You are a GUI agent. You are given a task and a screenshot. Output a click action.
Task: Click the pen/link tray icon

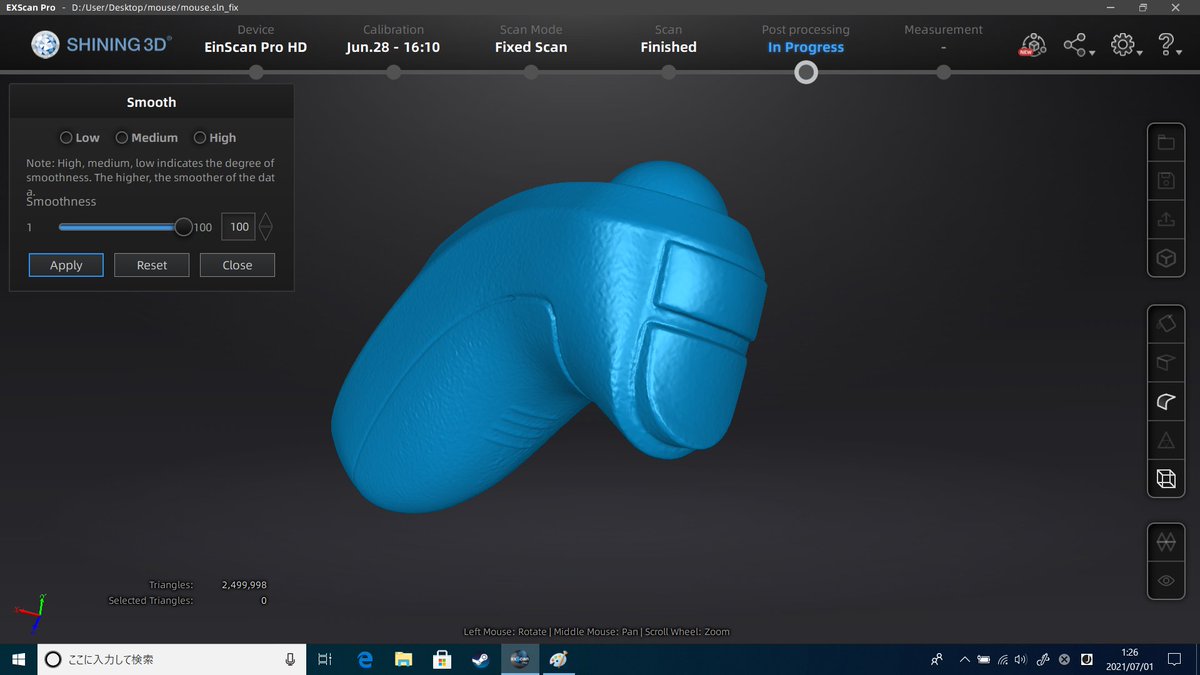point(1043,660)
